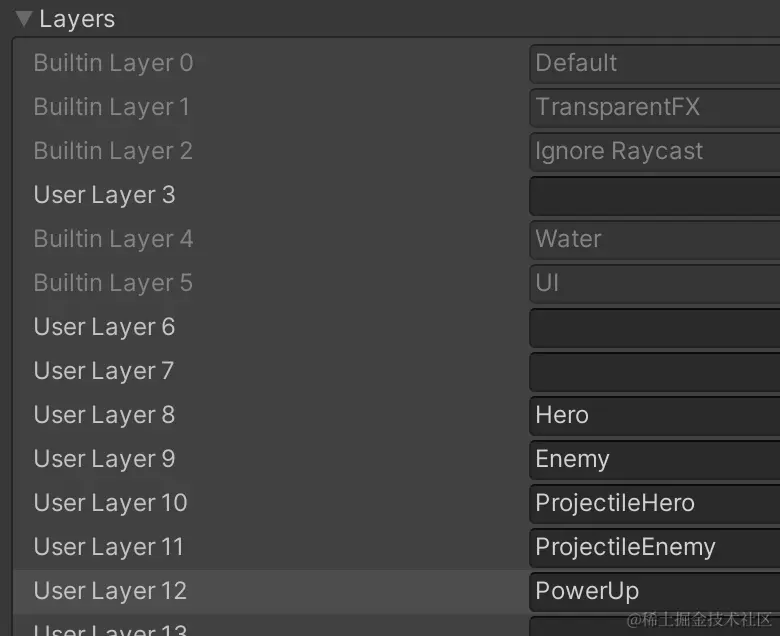Click the TransparentFX builtin layer field
This screenshot has height=636, width=780.
[654, 107]
